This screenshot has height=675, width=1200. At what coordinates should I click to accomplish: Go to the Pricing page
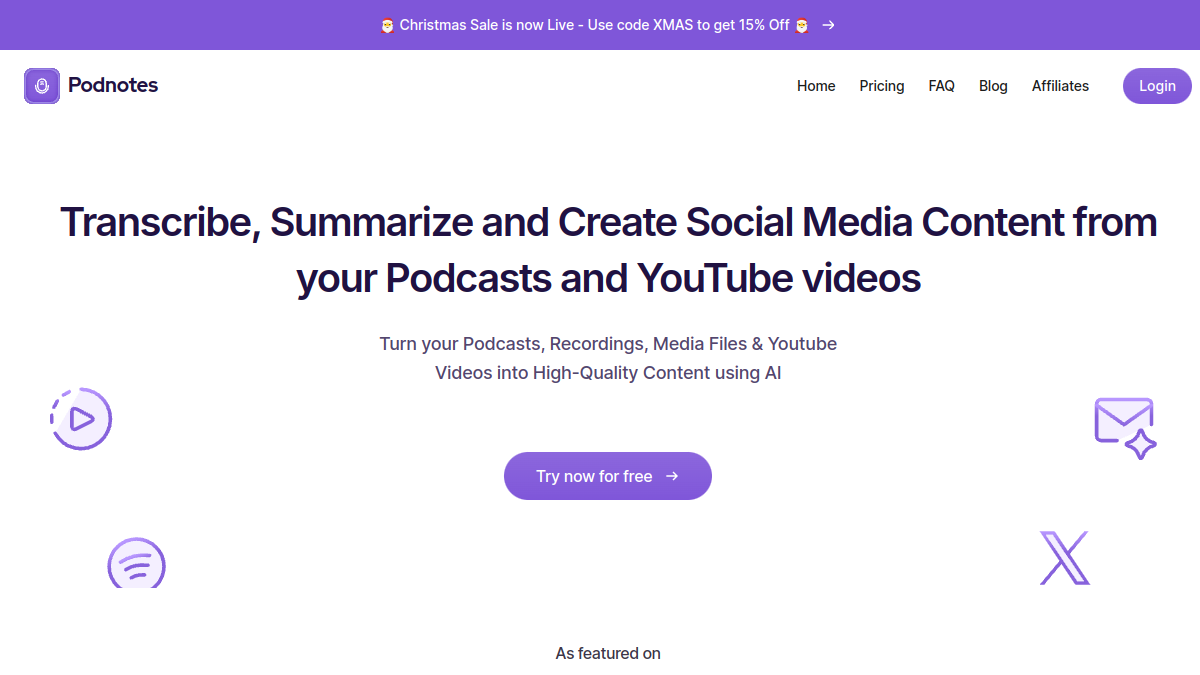pyautogui.click(x=882, y=86)
